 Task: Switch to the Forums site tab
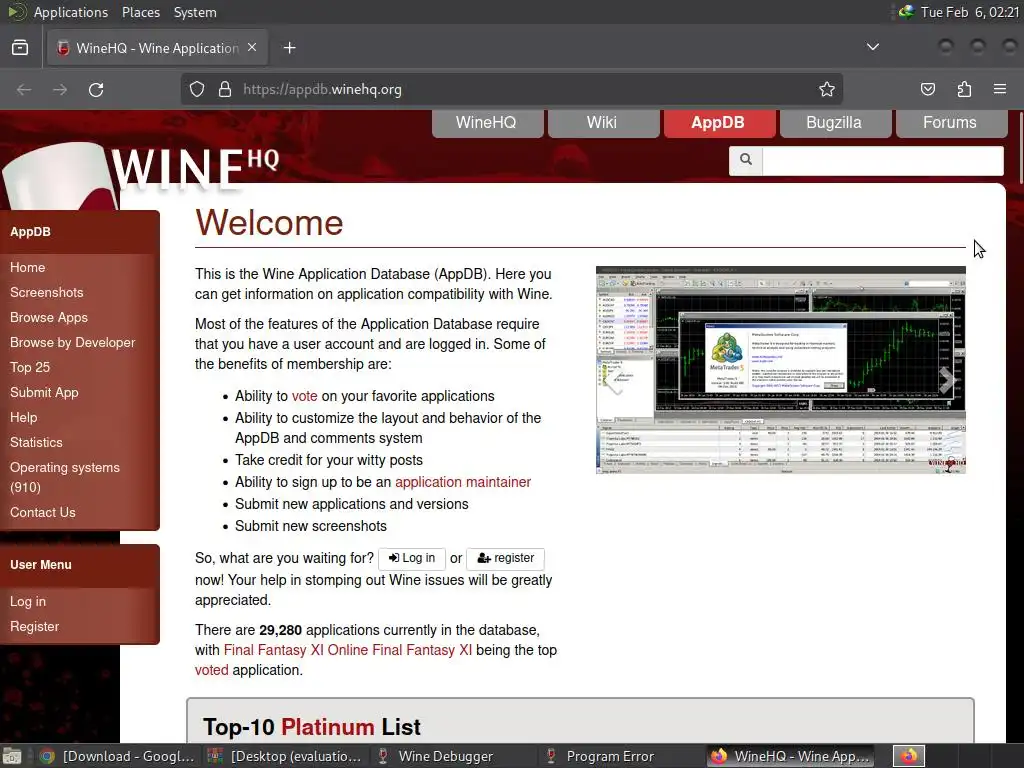[952, 123]
